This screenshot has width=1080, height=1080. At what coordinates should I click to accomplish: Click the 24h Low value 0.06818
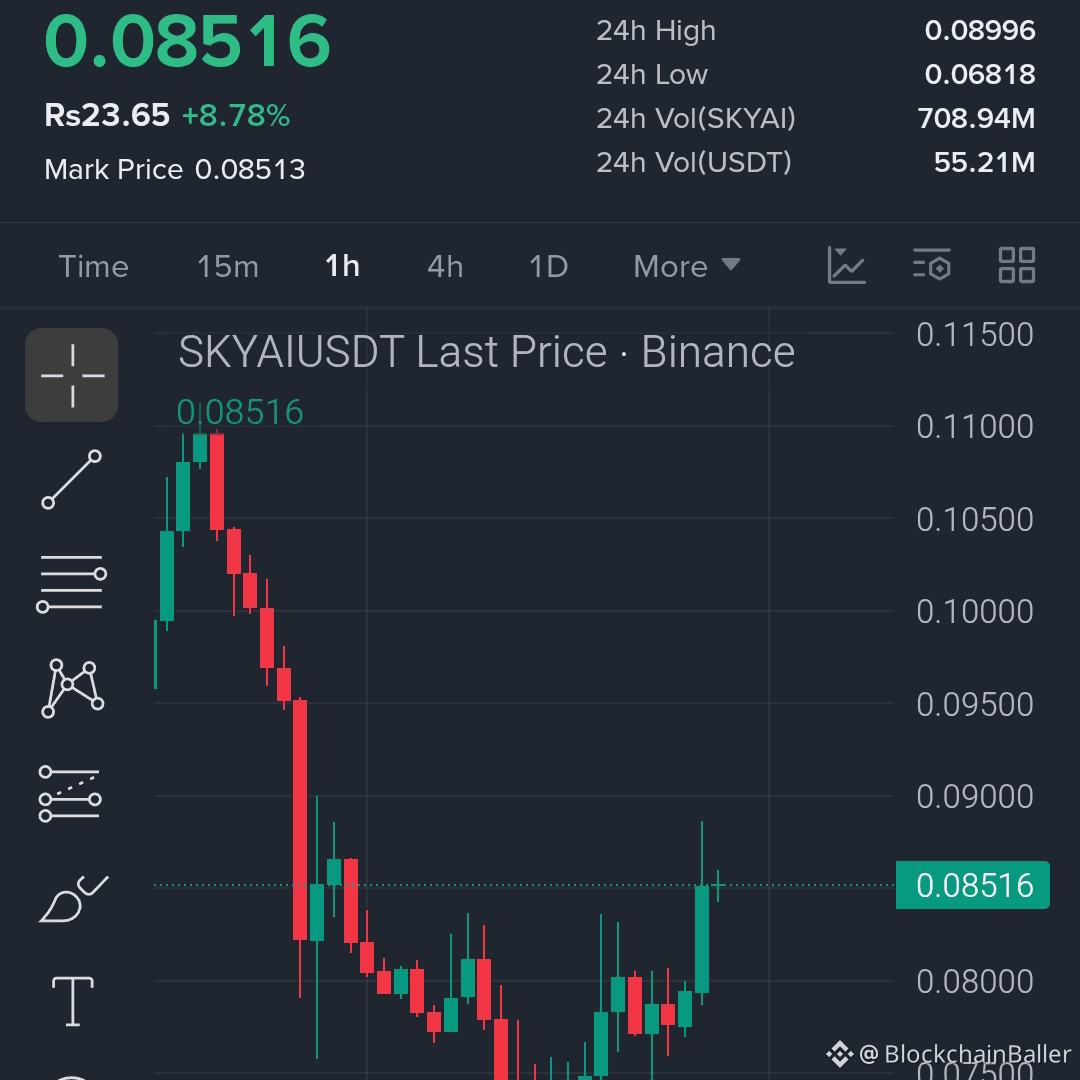coord(979,74)
